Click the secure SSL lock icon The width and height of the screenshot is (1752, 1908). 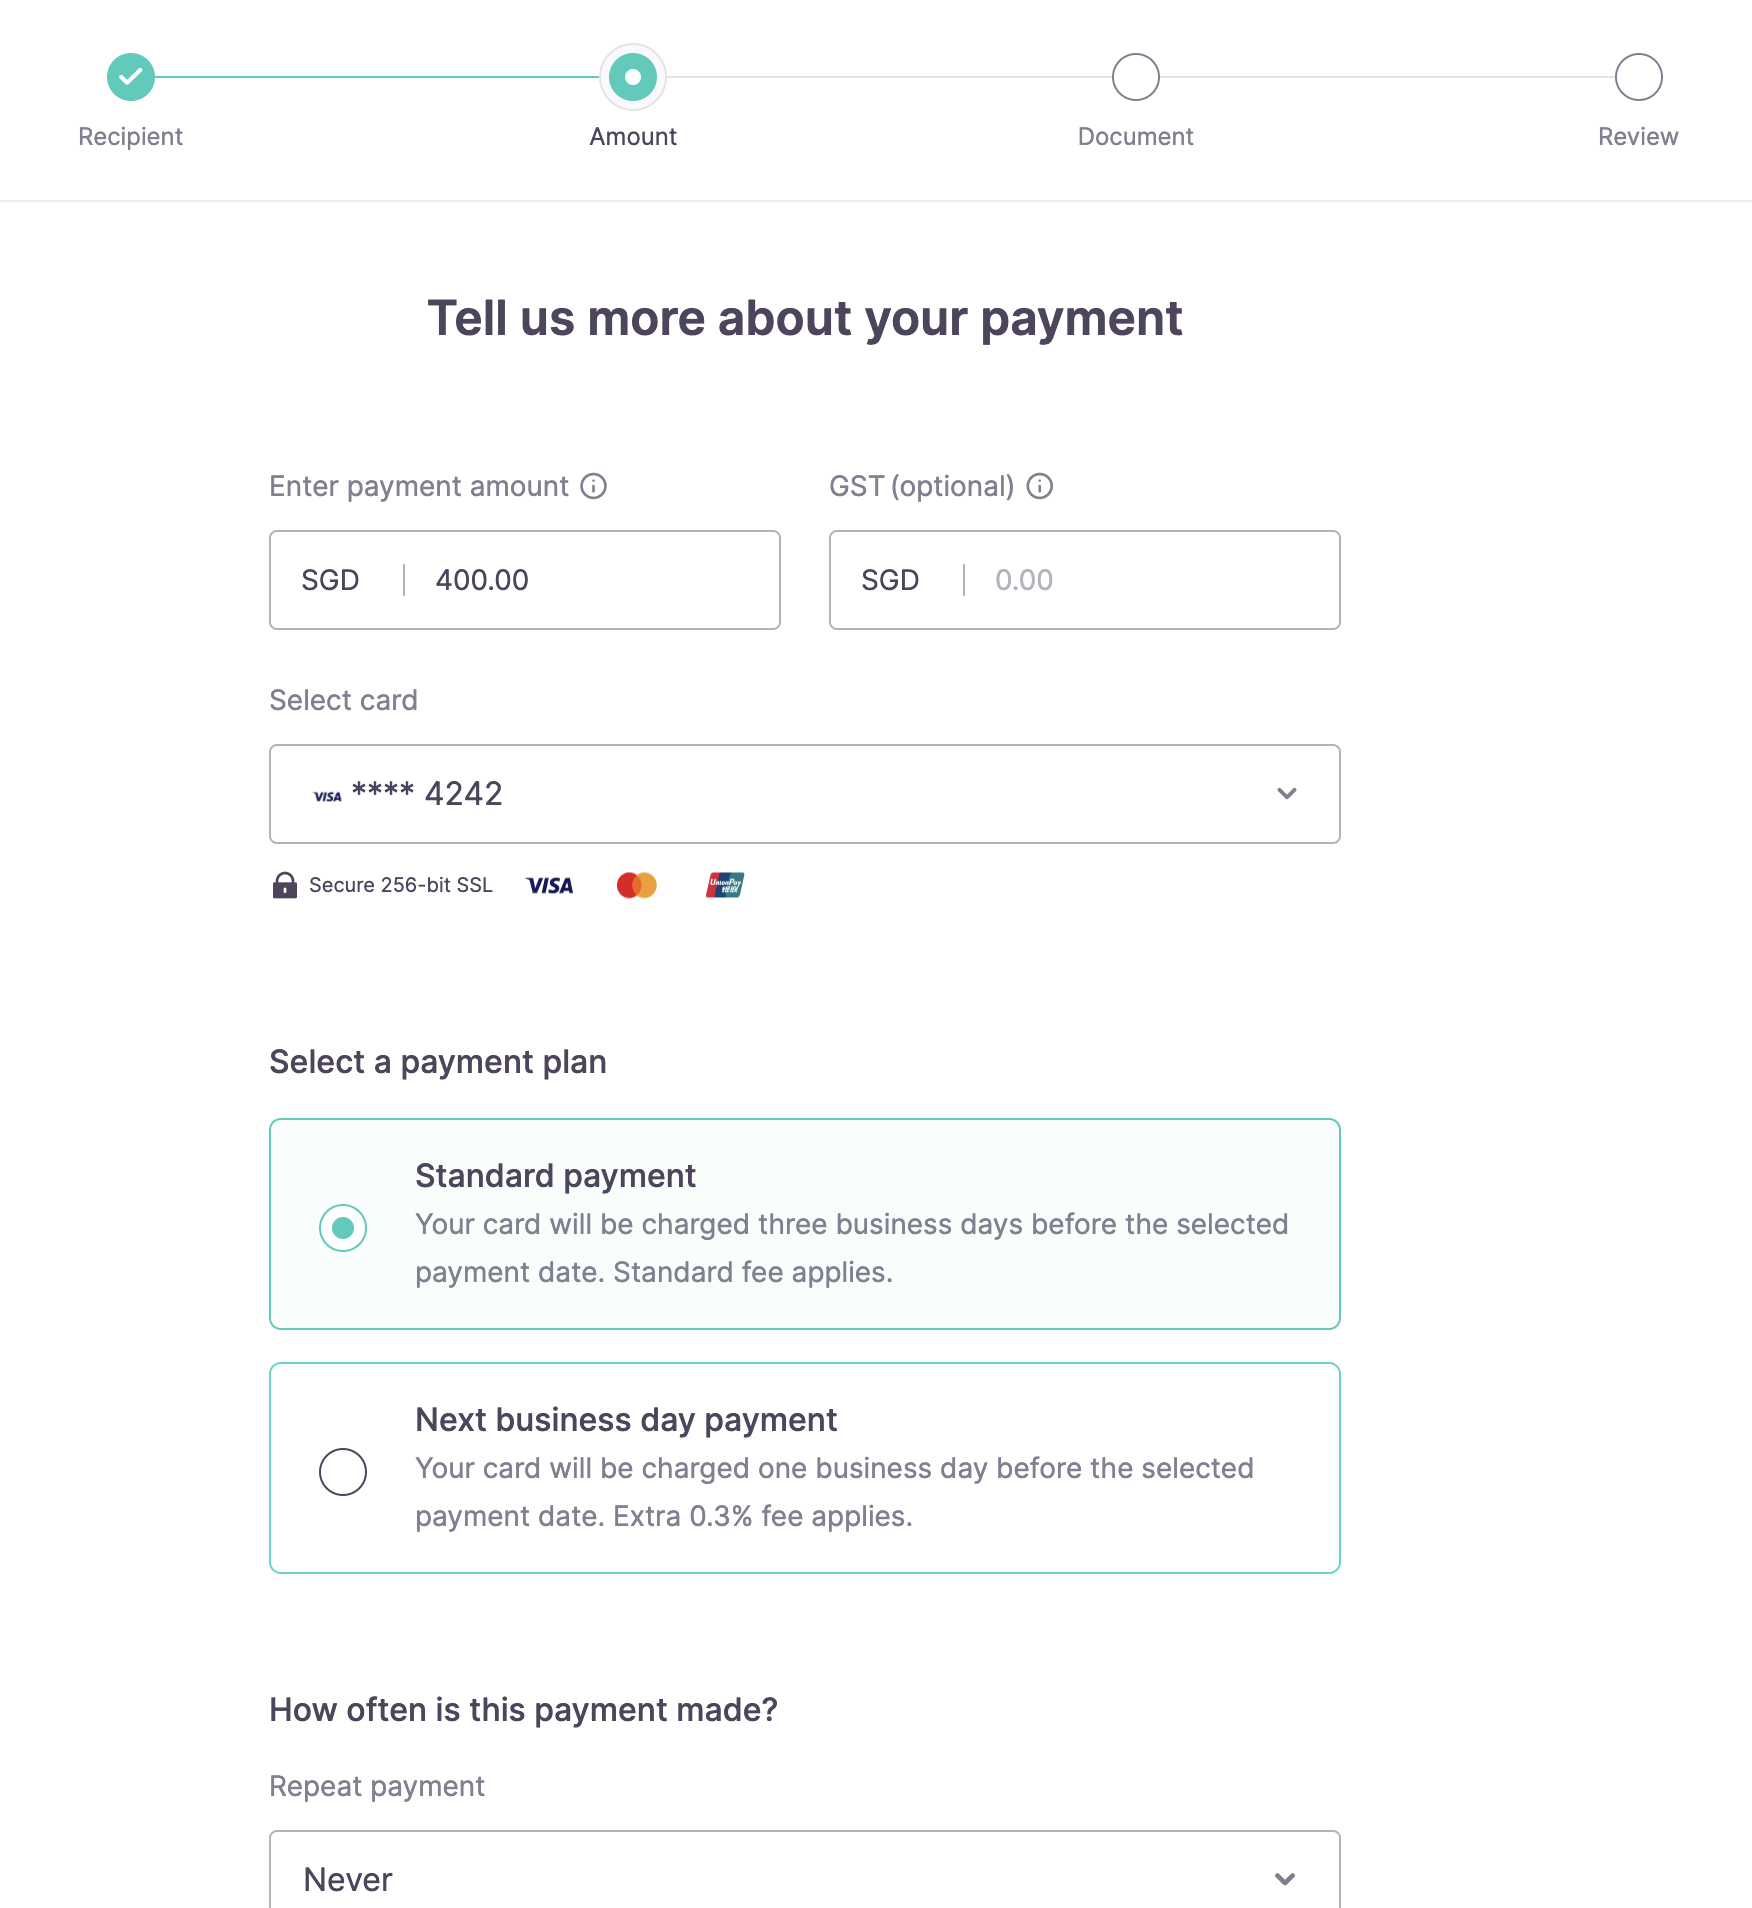tap(285, 885)
